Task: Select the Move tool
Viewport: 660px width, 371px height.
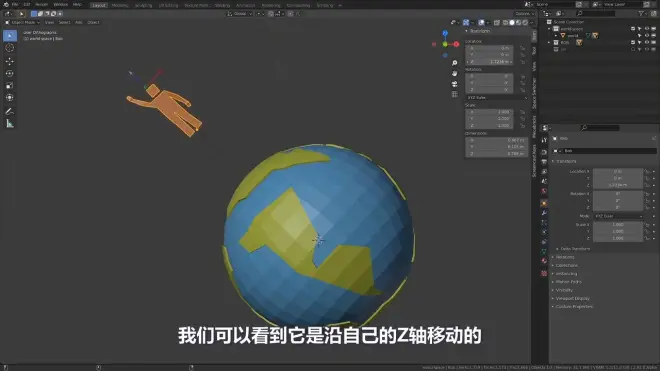Action: point(10,61)
